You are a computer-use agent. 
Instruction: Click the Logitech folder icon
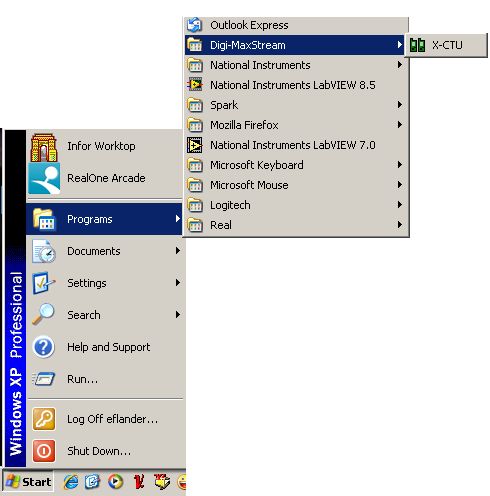point(195,205)
